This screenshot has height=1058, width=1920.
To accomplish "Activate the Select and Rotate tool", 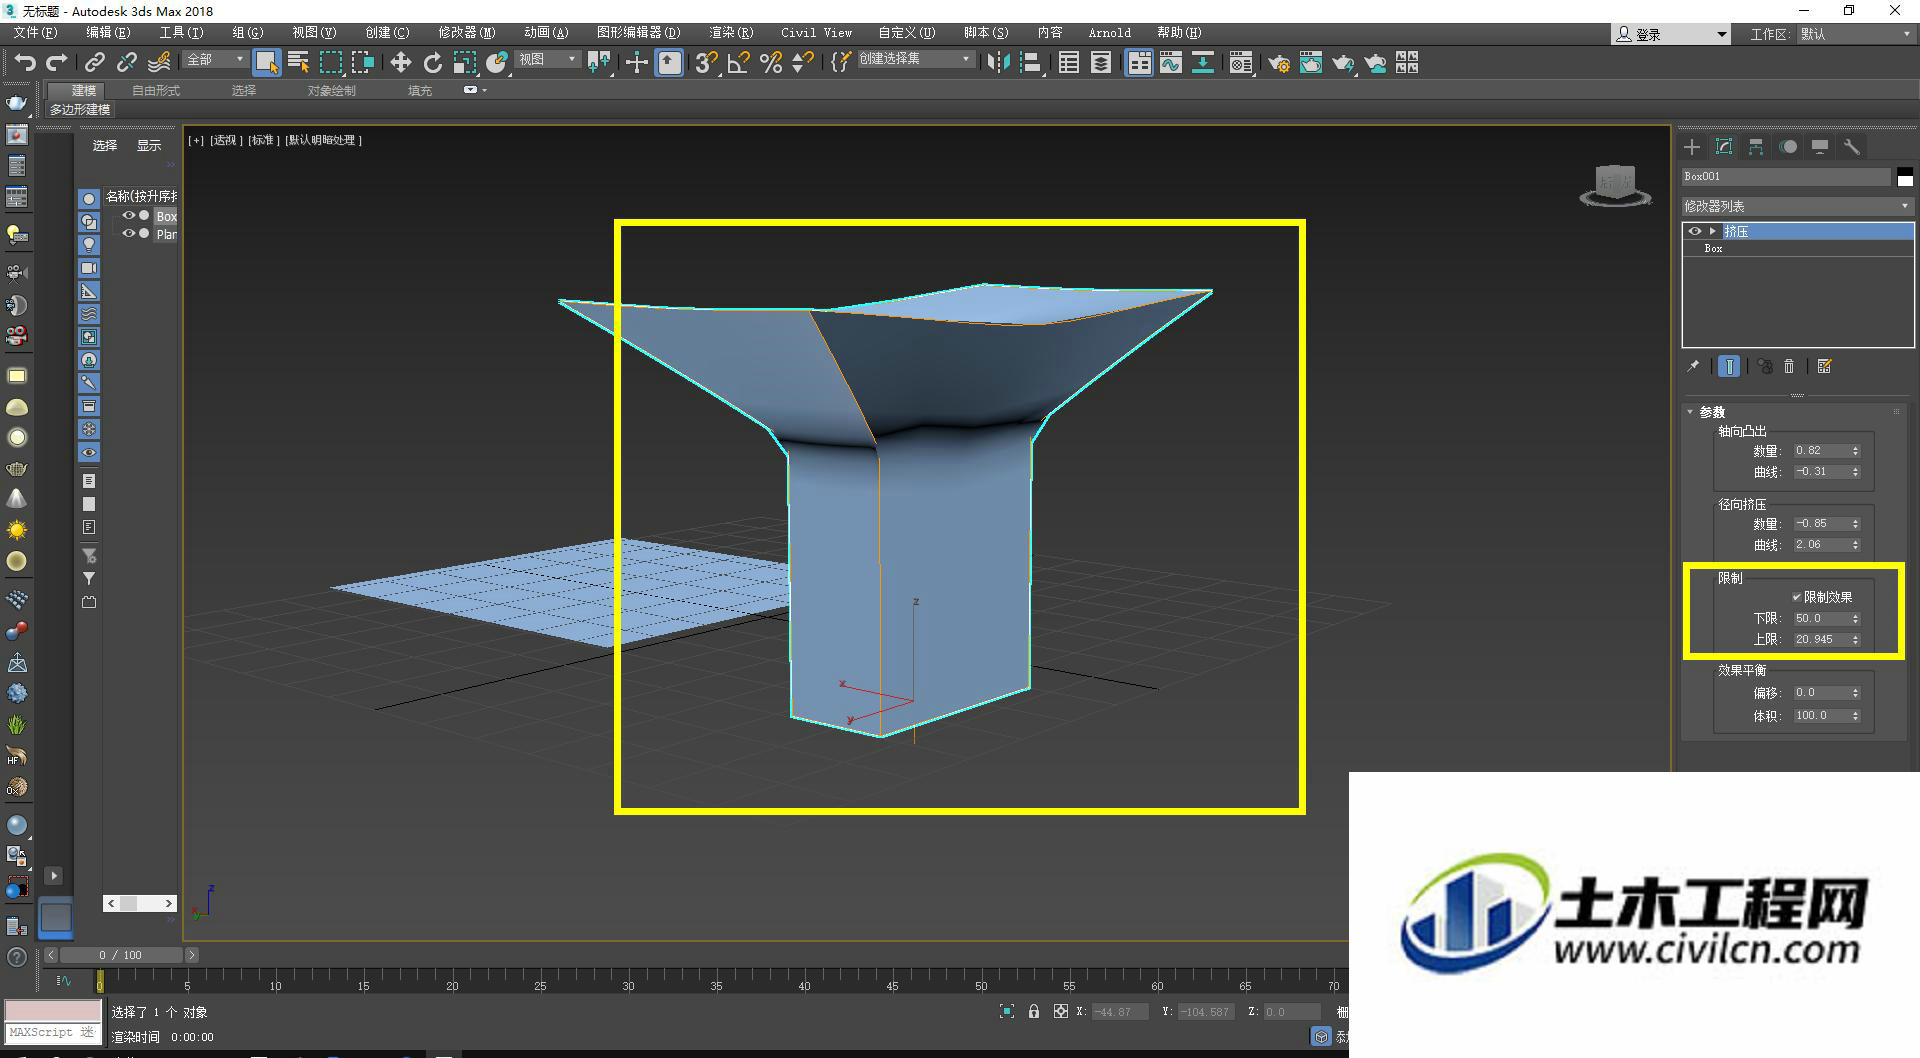I will point(432,62).
